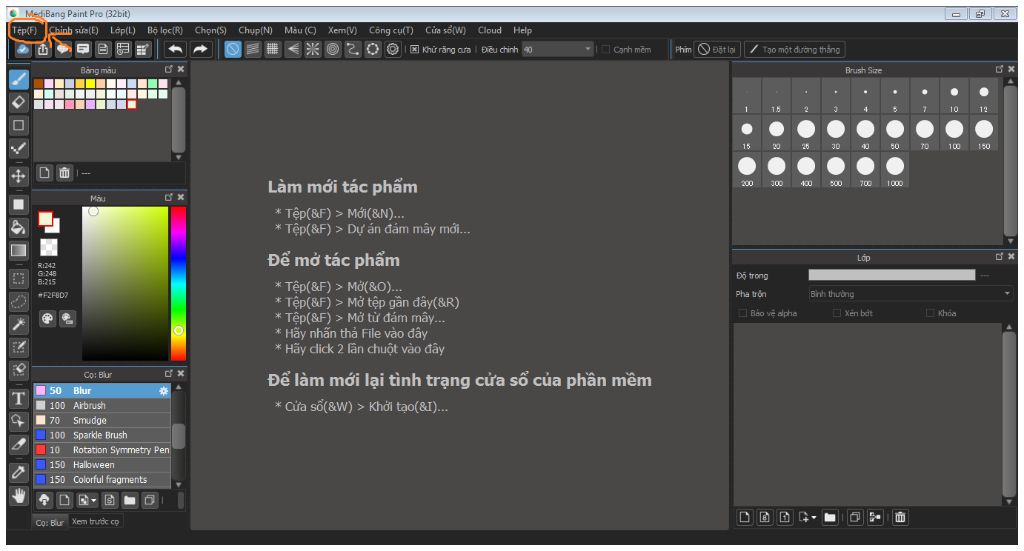Pick the yellow swatch in Bảng màu
This screenshot has width=1024, height=551.
pos(90,84)
